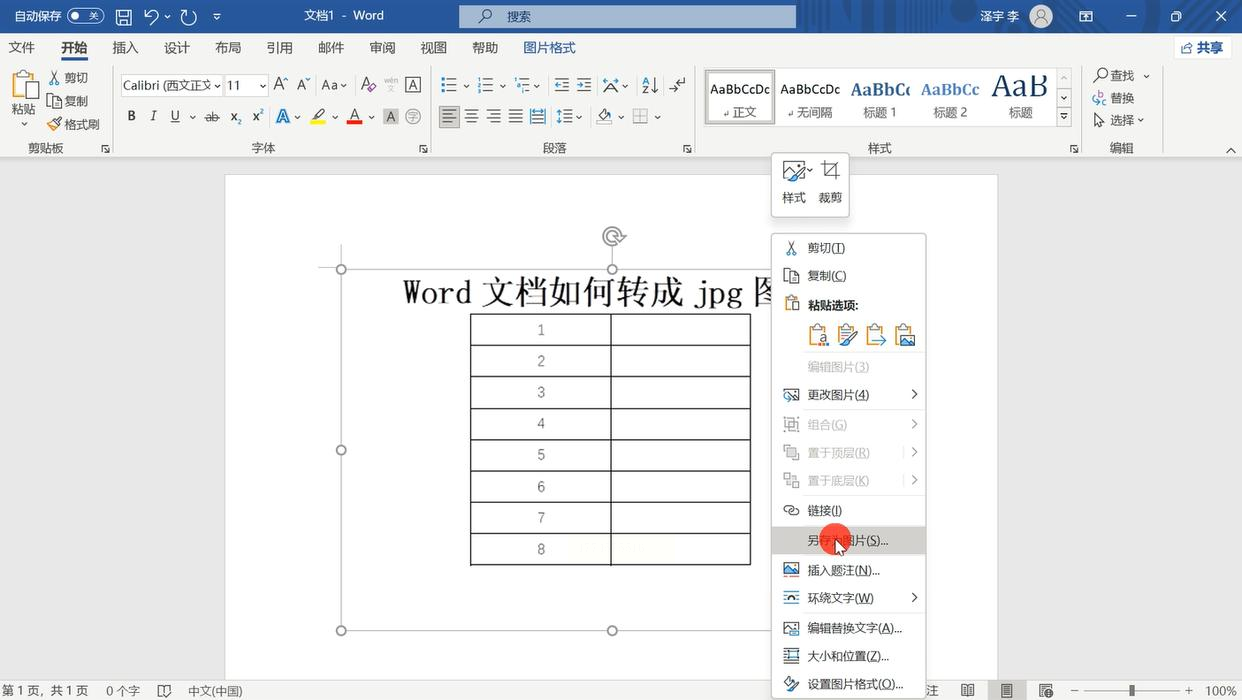Click the 格式刷 format painter
1242x700 pixels.
pos(73,124)
